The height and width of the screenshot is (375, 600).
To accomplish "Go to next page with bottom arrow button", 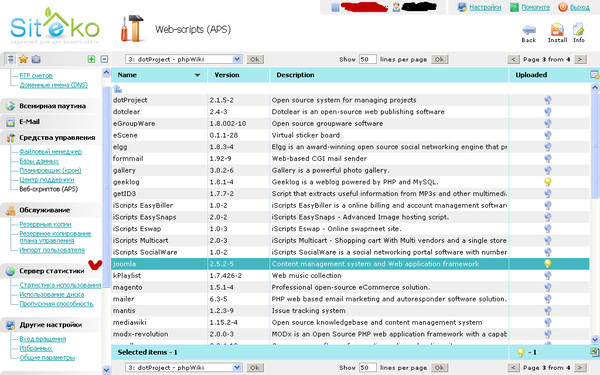I will (x=580, y=367).
